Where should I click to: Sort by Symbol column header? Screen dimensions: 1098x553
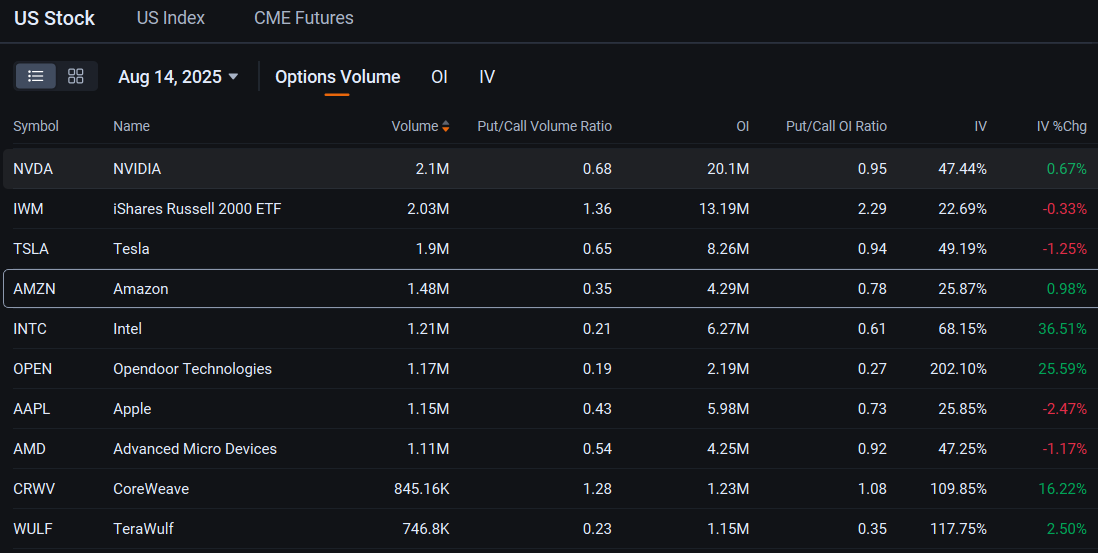point(36,126)
